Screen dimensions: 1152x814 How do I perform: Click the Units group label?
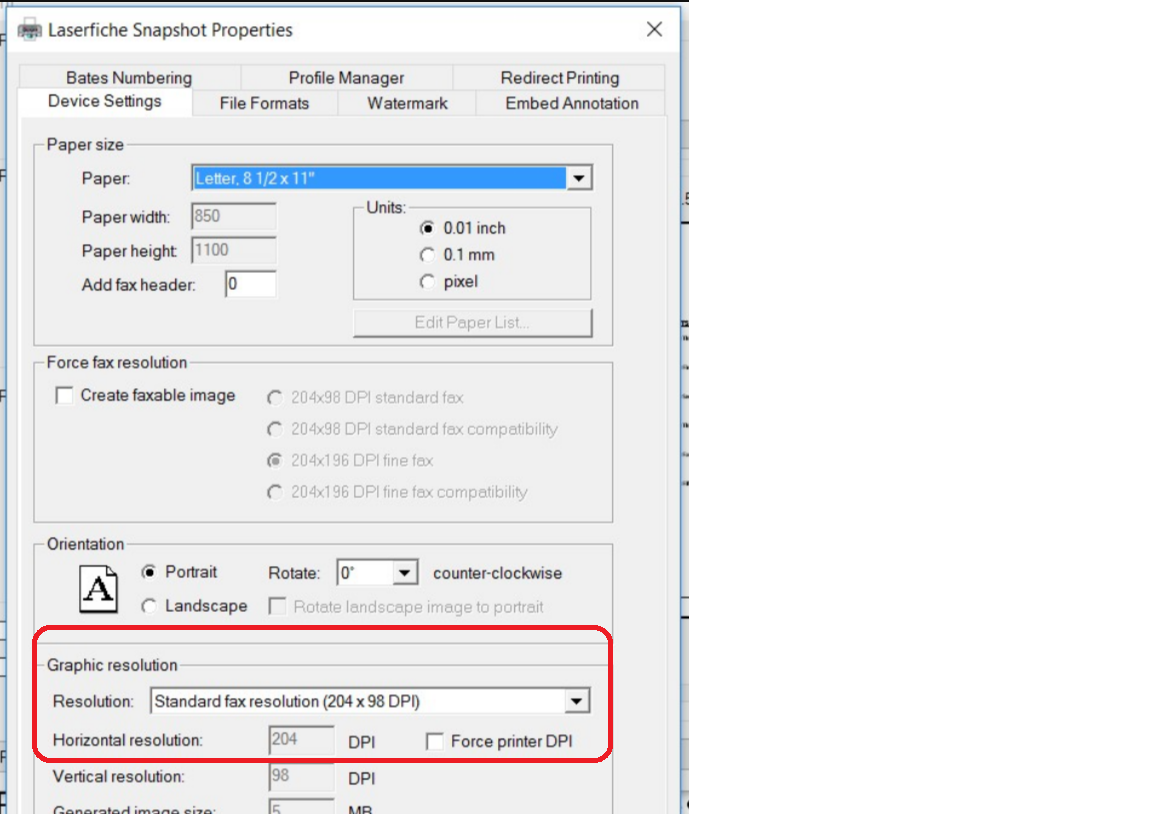click(x=386, y=207)
